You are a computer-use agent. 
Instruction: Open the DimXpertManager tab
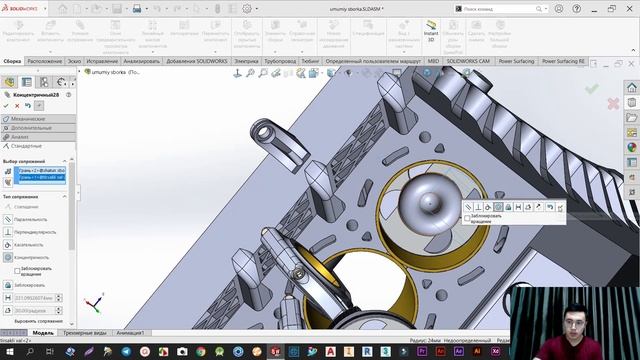click(61, 82)
